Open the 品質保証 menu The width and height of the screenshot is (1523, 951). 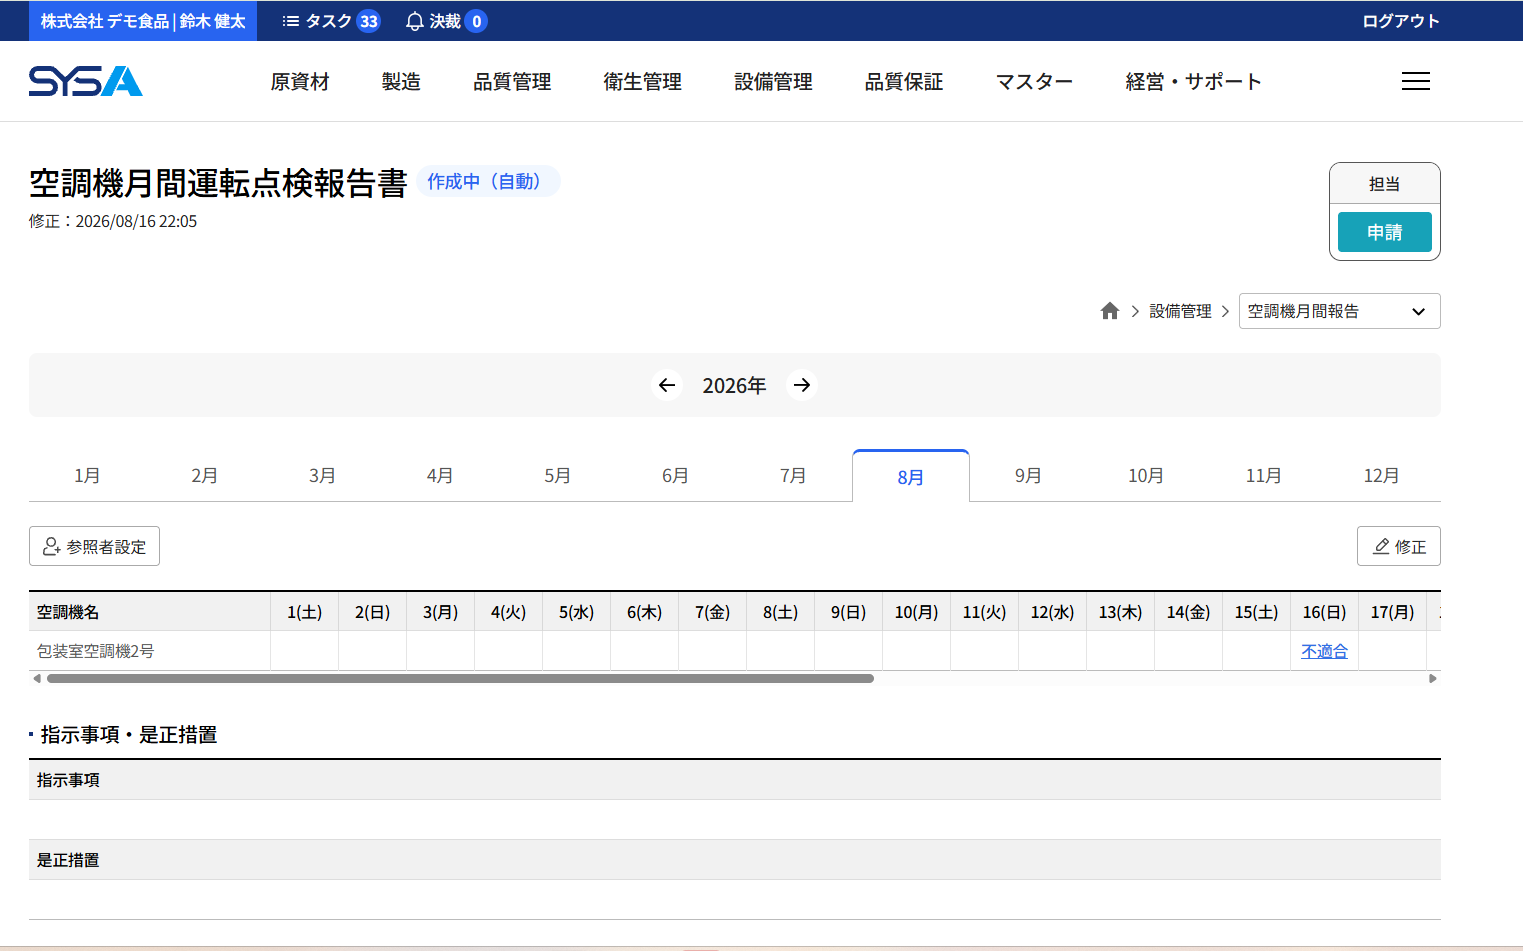(904, 82)
